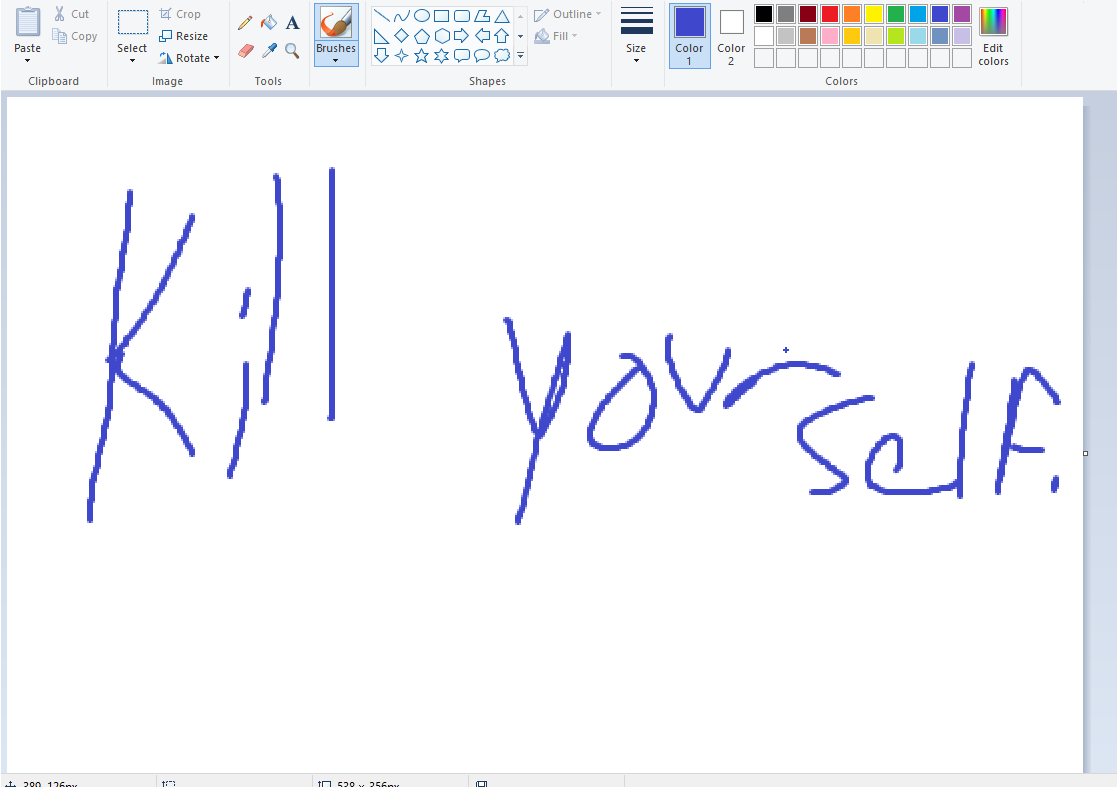Open the Brushes type dropdown arrow
Screen dimensions: 1117x787
click(x=336, y=61)
